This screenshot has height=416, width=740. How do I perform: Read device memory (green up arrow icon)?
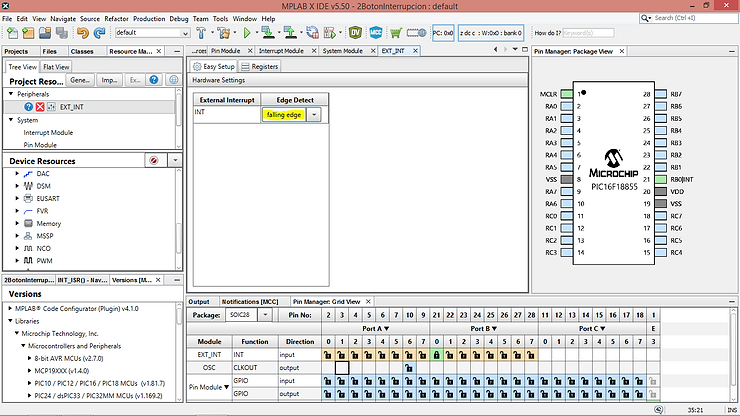[290, 33]
